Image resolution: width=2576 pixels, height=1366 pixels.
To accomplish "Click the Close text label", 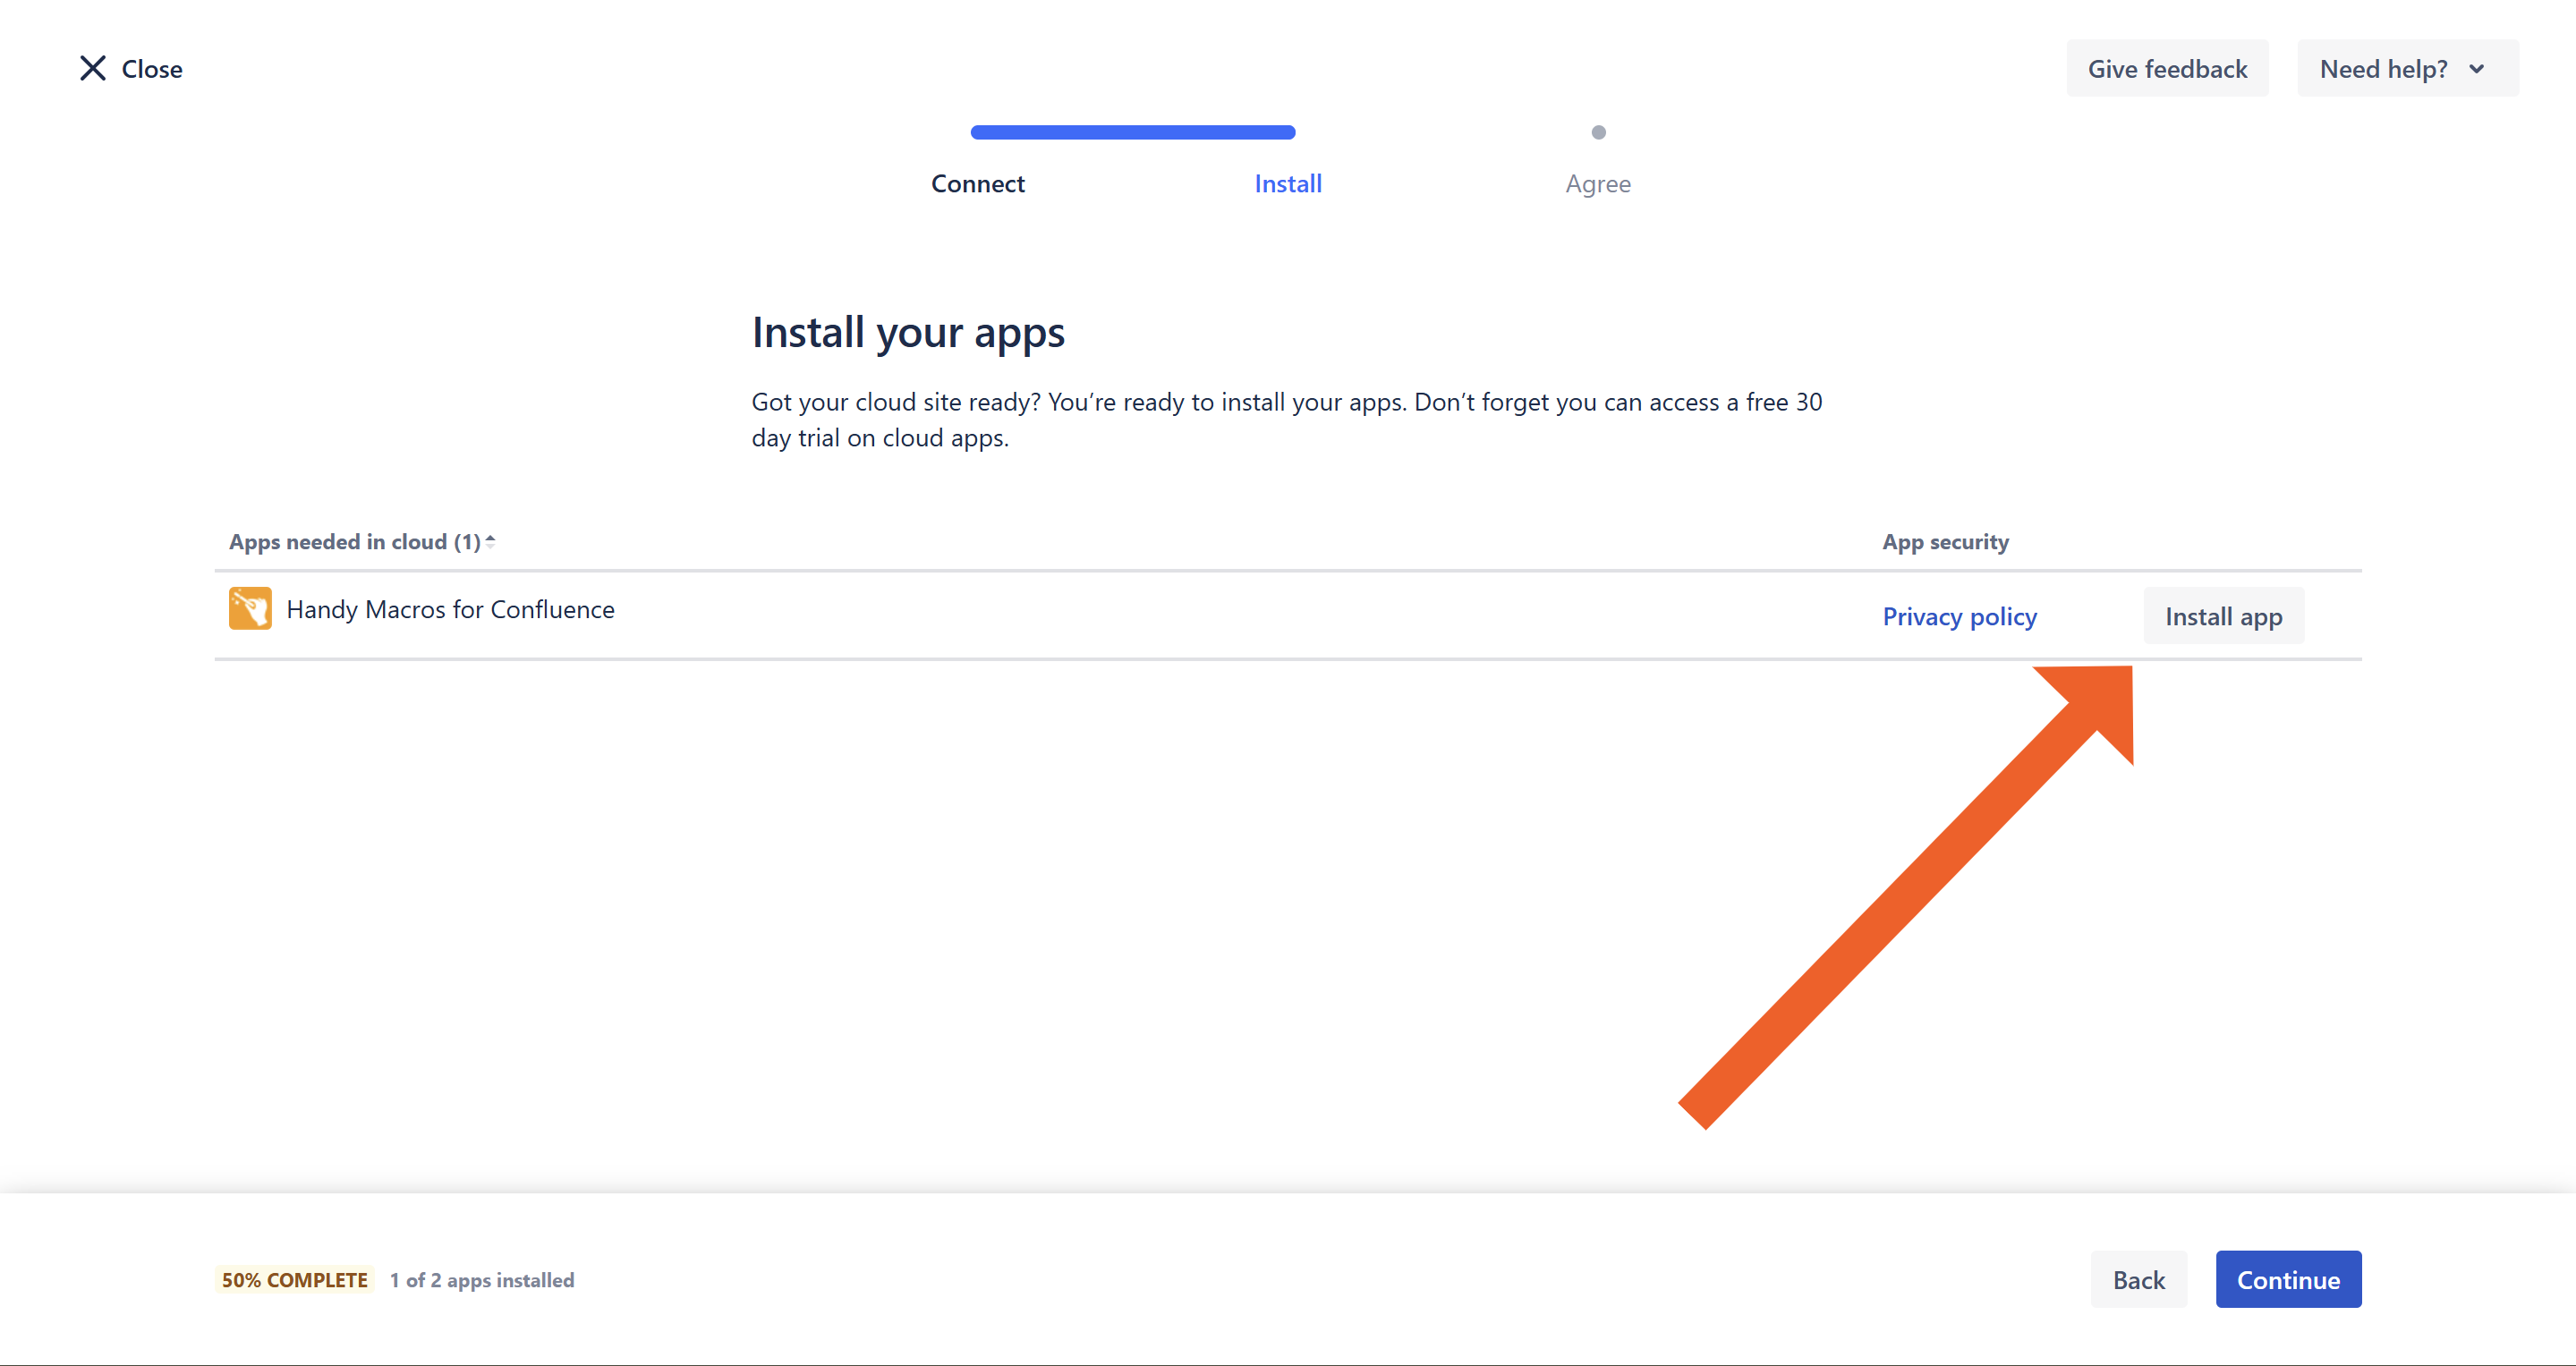I will pos(152,69).
